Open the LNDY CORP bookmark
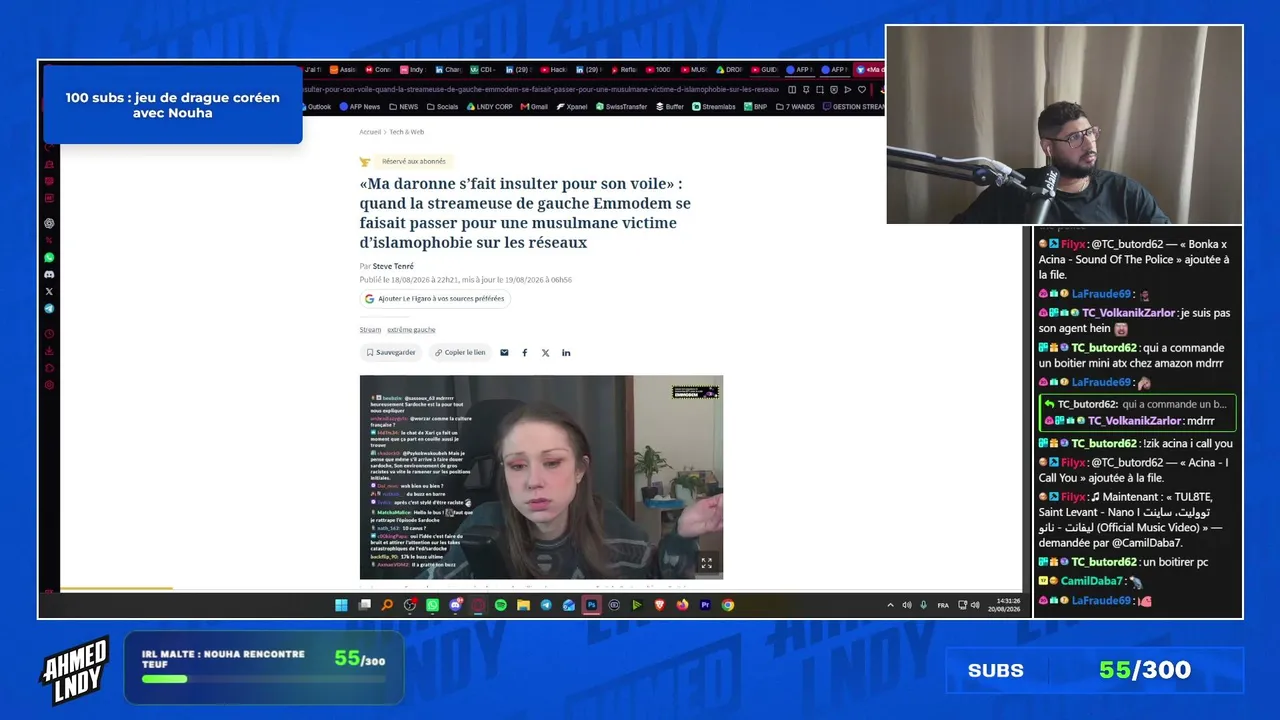This screenshot has width=1280, height=720. [x=489, y=107]
